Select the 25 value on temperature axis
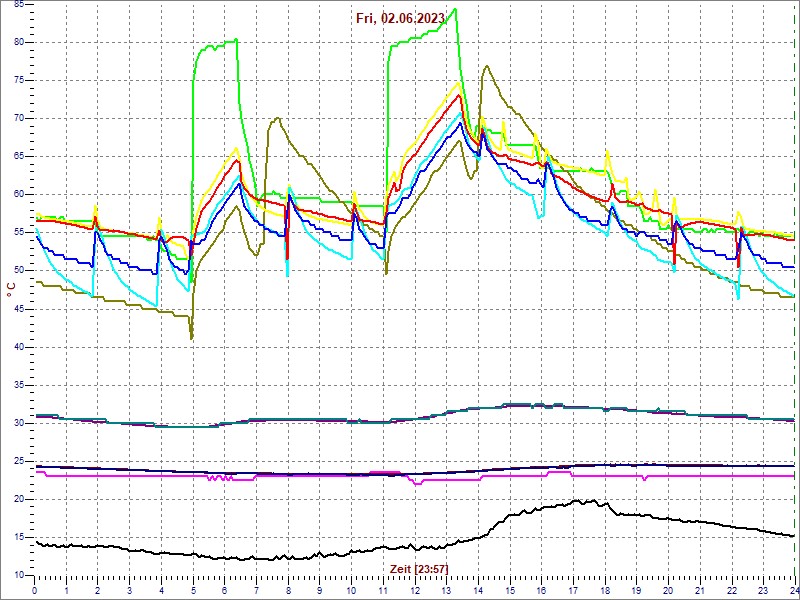Screen dimensions: 800x600 (x=18, y=461)
